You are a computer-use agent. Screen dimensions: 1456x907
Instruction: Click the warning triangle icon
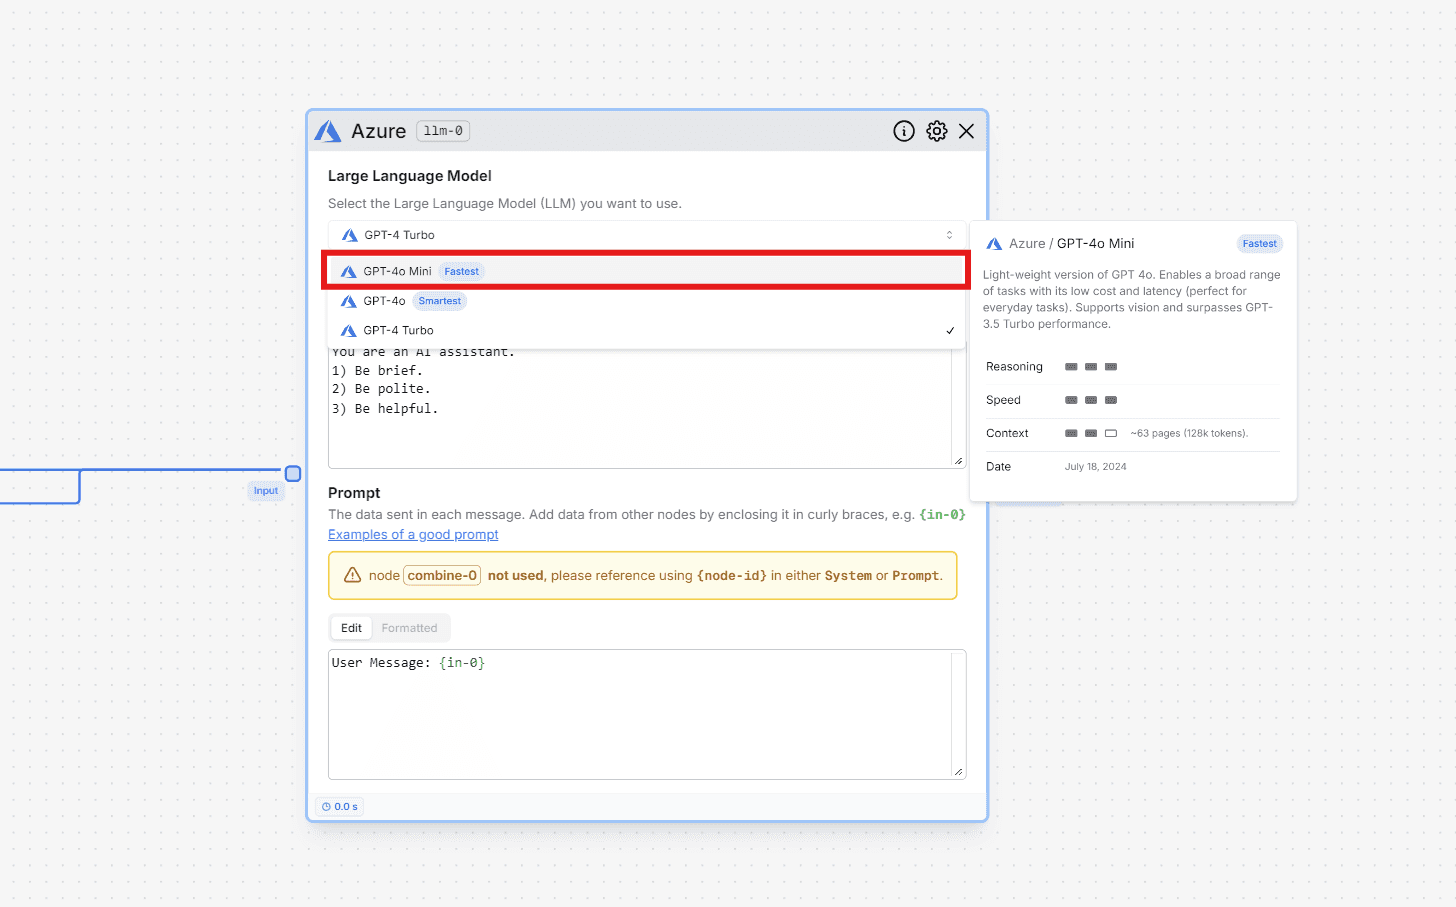click(x=353, y=575)
